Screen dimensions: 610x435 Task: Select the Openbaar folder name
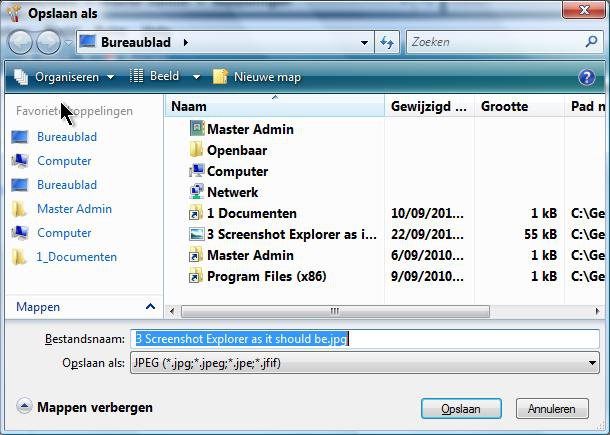[237, 150]
